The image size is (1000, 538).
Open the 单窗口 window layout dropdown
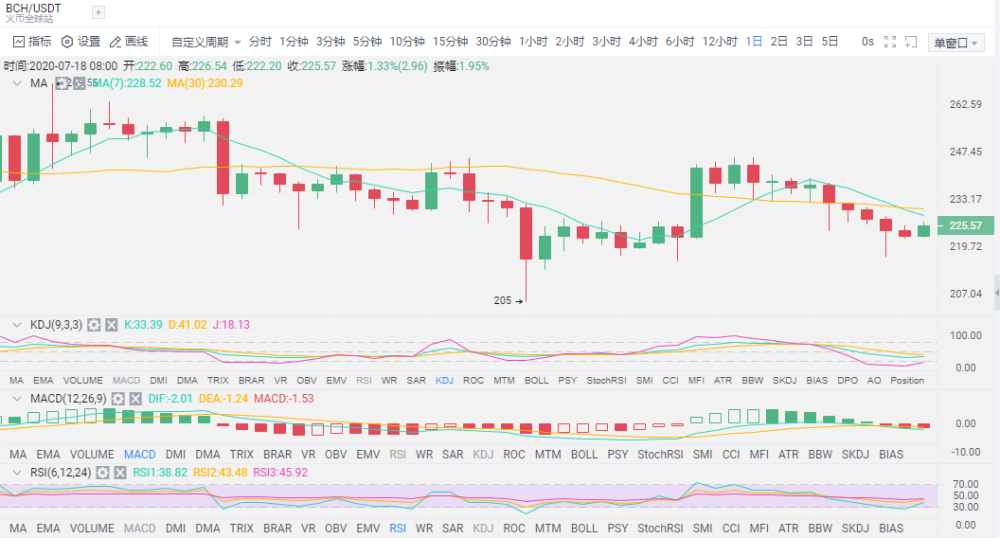point(956,43)
